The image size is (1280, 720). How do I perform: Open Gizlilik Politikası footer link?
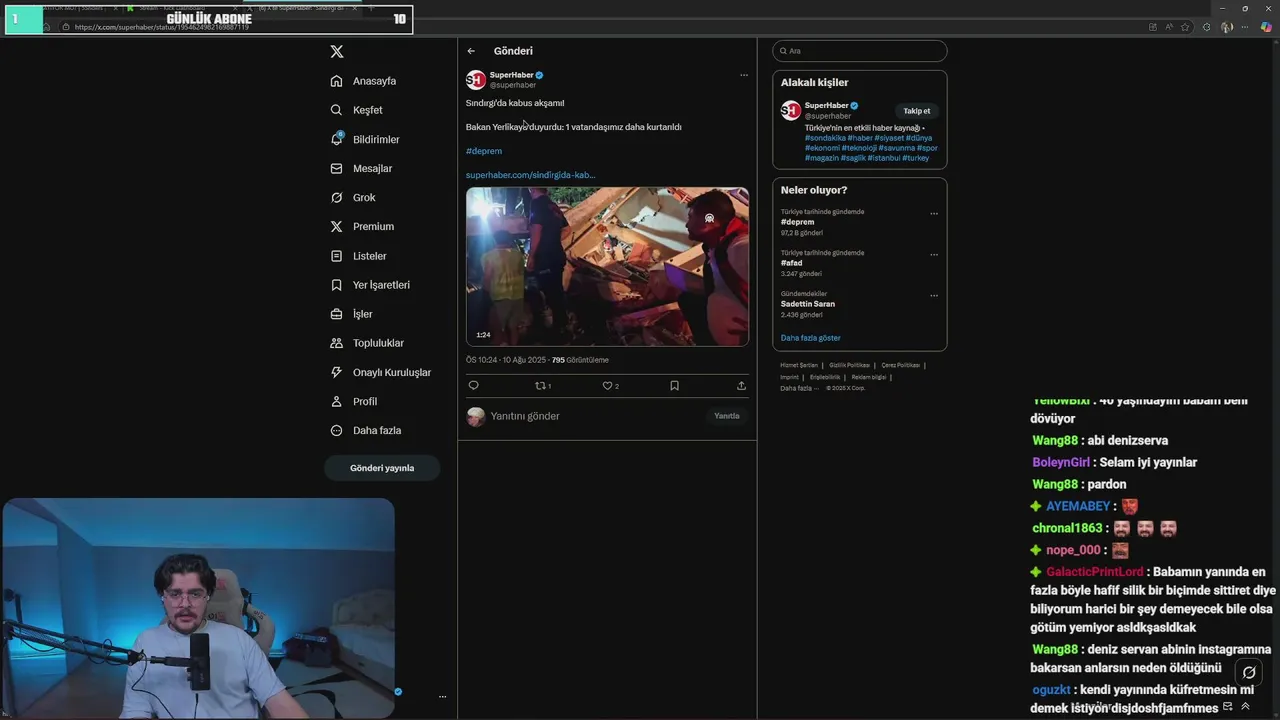coord(850,365)
